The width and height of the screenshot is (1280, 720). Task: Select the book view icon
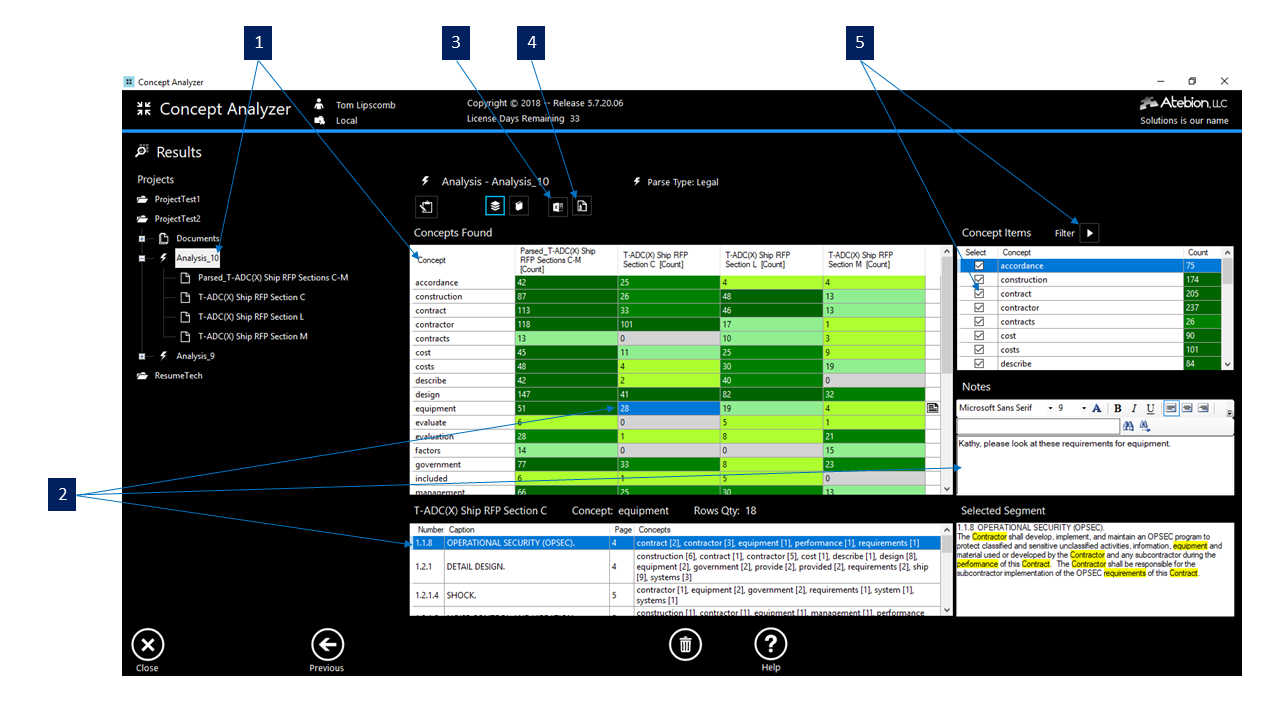coord(518,206)
